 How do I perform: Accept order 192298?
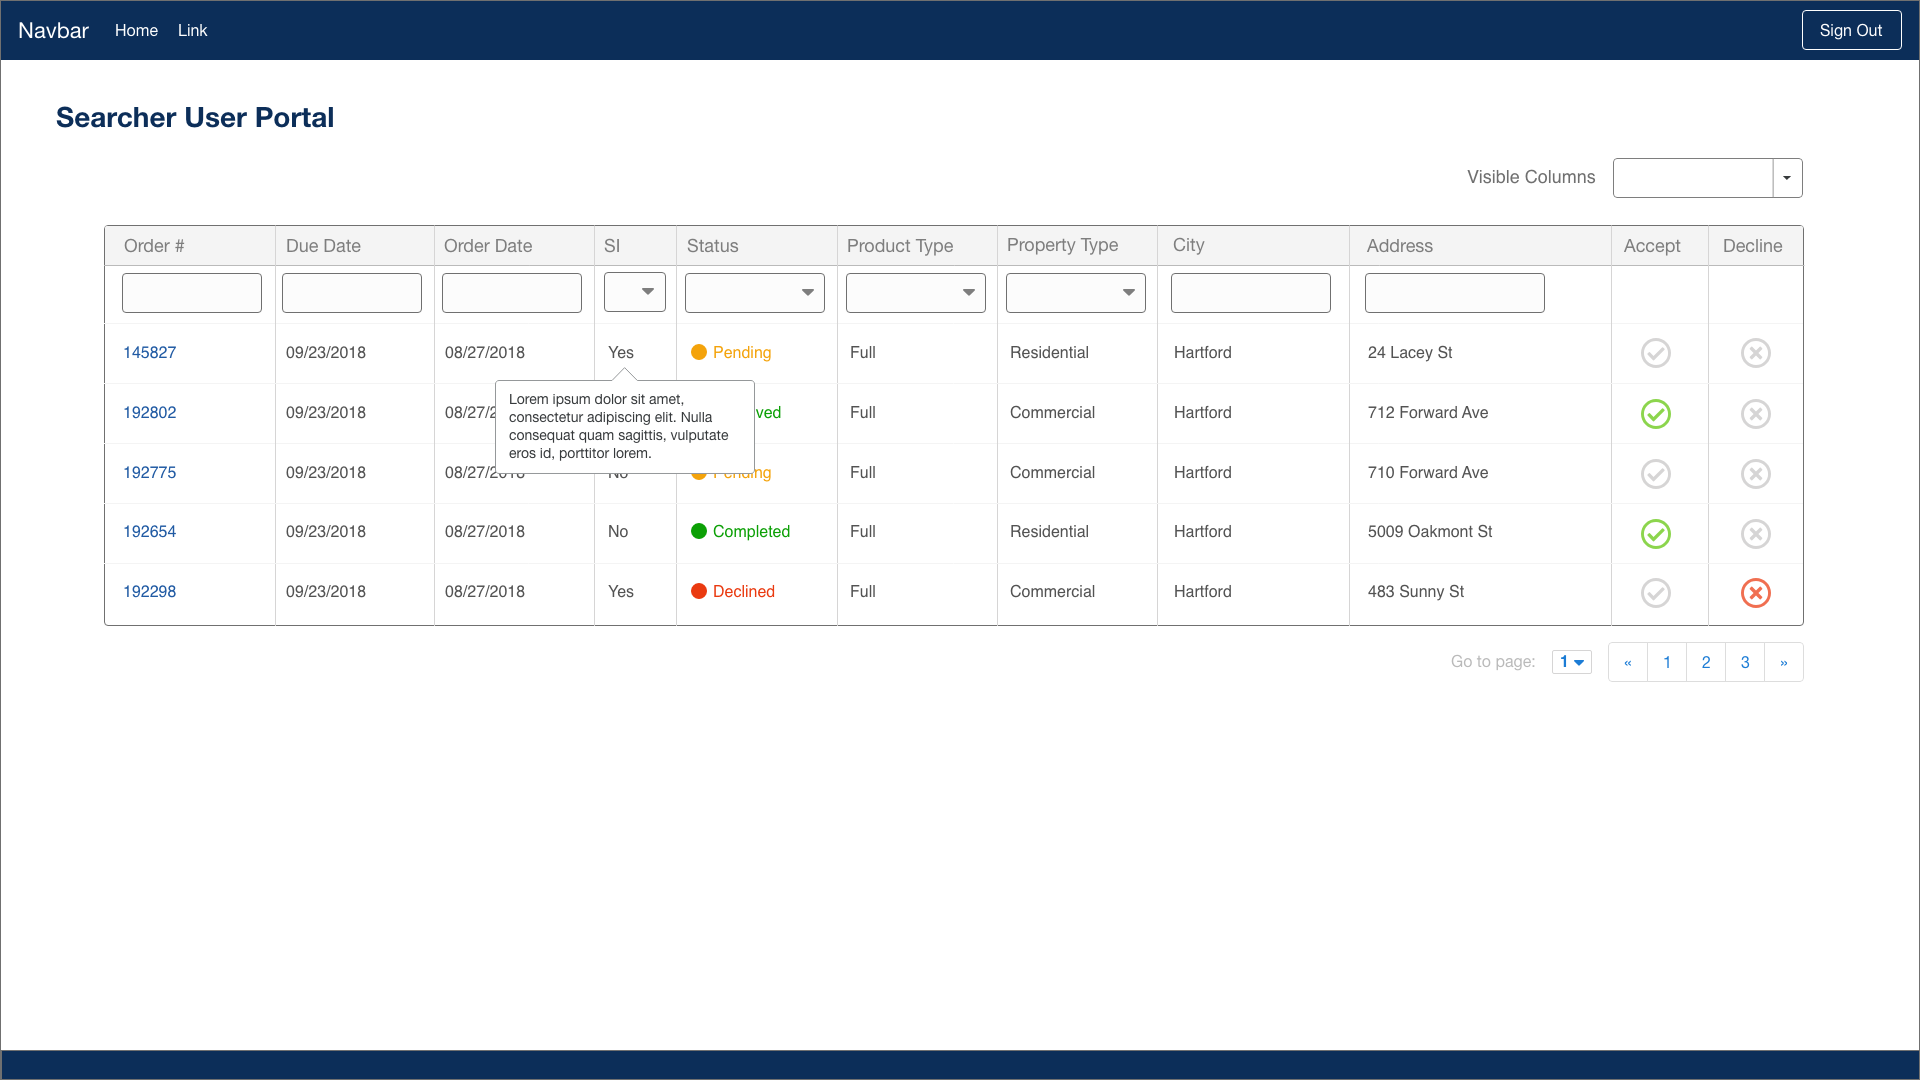click(1656, 593)
